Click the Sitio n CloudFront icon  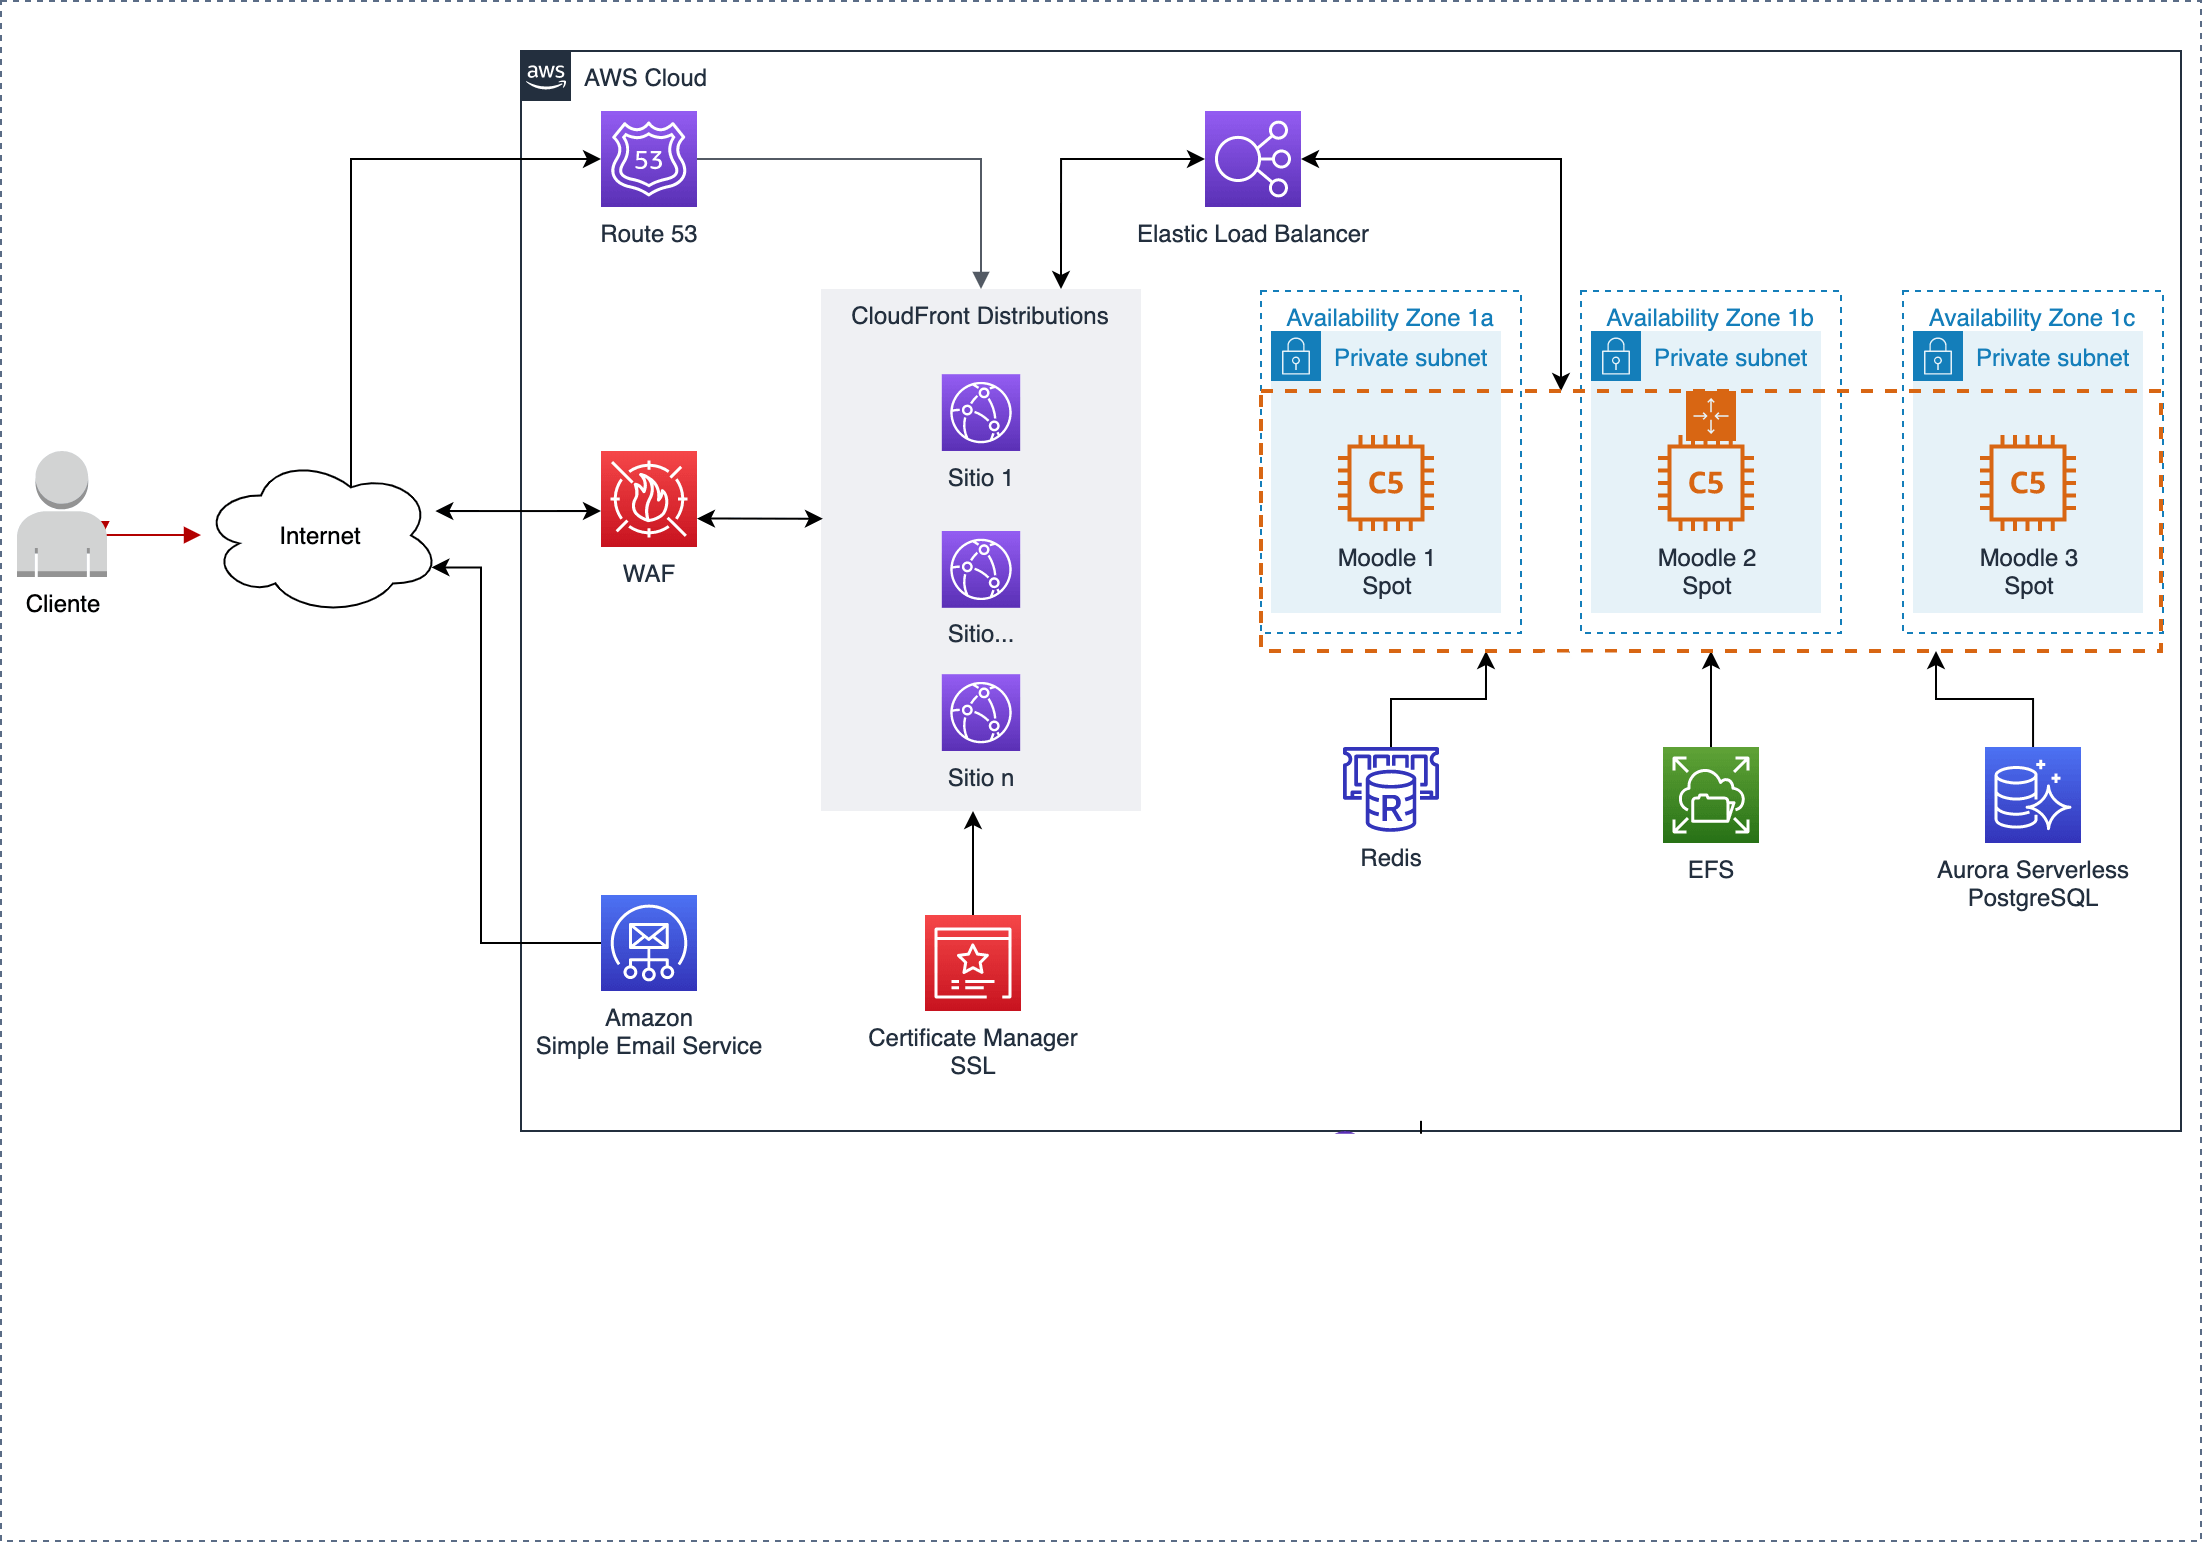coord(980,713)
